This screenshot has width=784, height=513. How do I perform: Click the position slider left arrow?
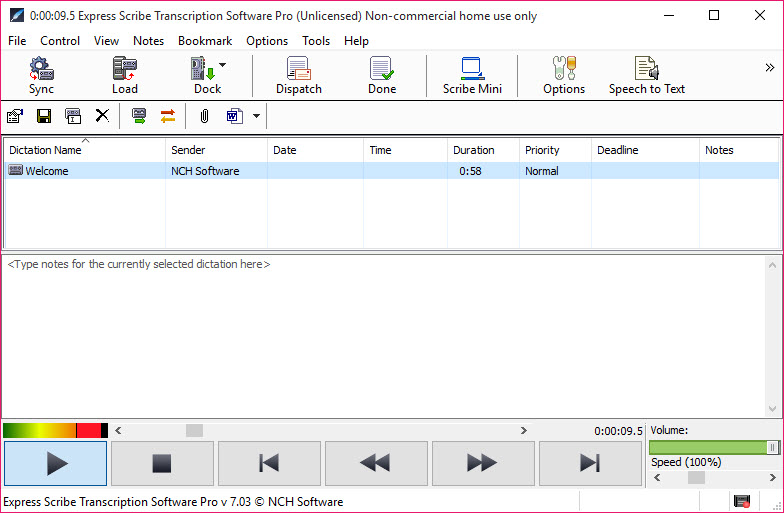tap(118, 430)
